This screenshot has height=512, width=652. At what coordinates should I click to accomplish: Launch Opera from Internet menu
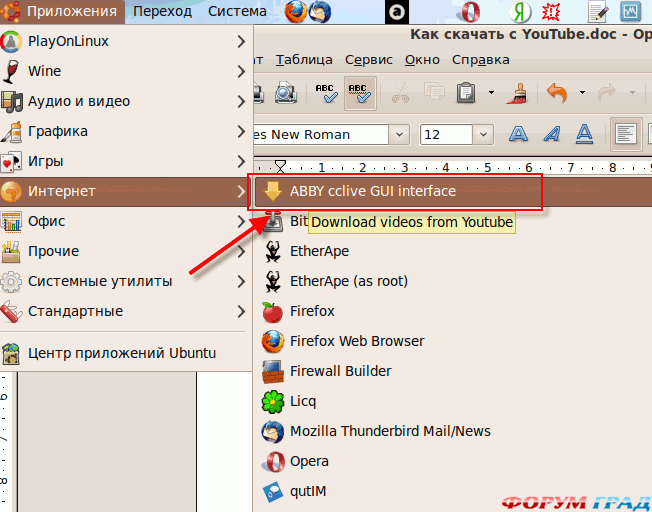pyautogui.click(x=453, y=461)
